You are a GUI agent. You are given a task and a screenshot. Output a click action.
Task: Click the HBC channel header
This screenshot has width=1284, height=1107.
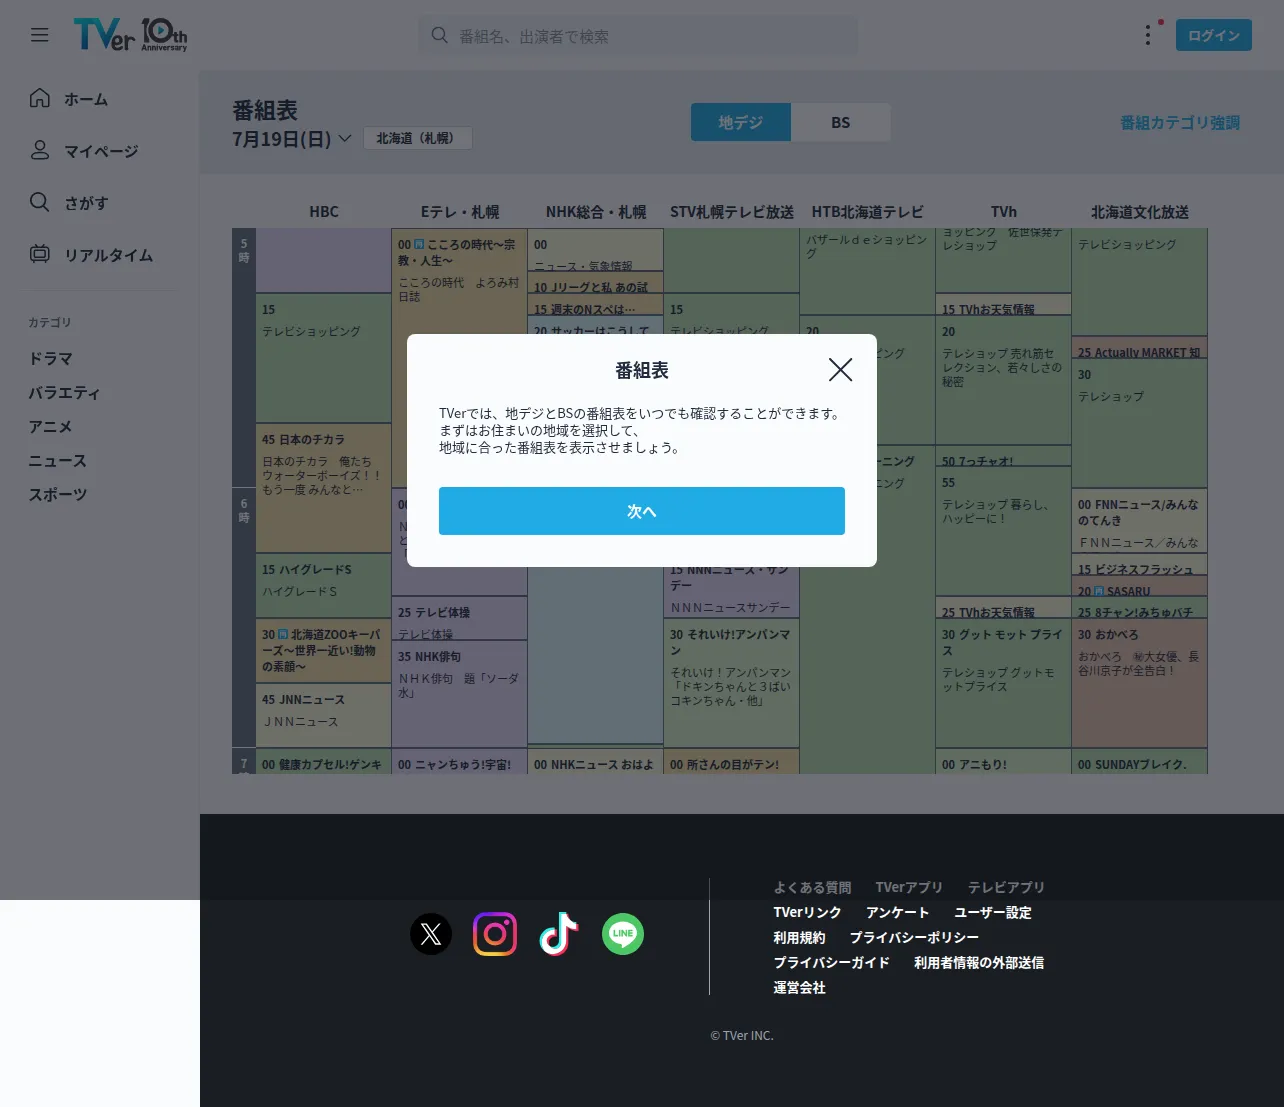point(324,212)
